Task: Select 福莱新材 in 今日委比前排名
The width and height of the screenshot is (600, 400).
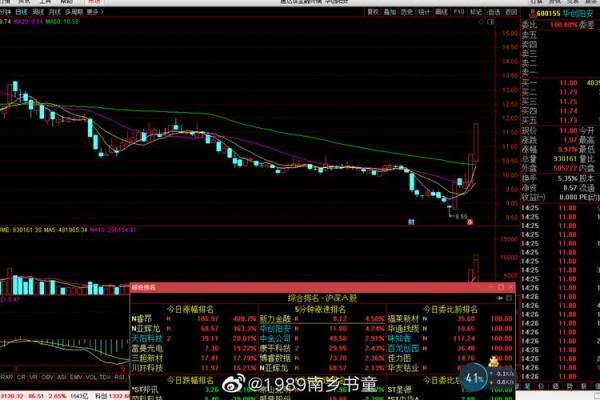Action: coord(404,318)
